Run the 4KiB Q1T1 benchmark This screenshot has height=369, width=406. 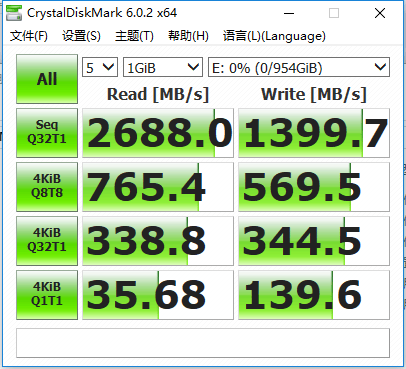[47, 295]
